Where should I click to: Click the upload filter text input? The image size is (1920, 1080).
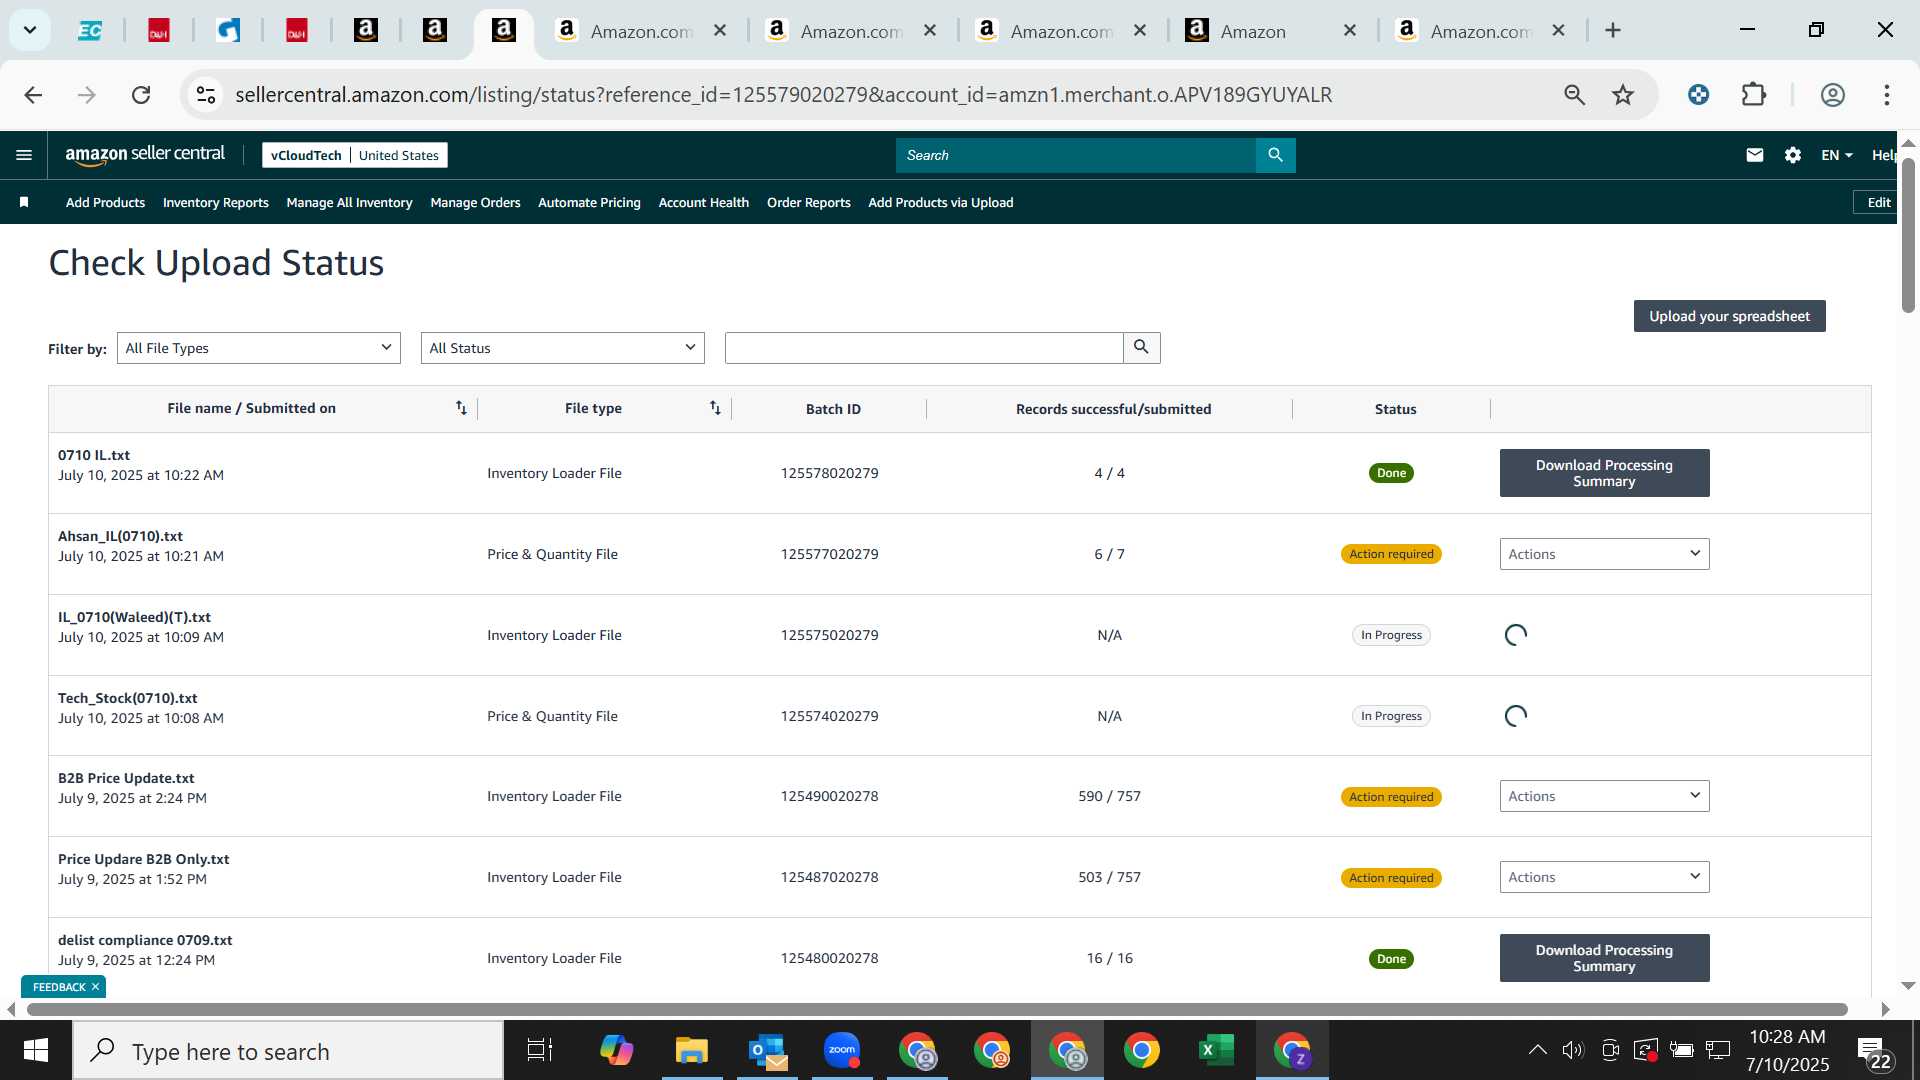[924, 348]
